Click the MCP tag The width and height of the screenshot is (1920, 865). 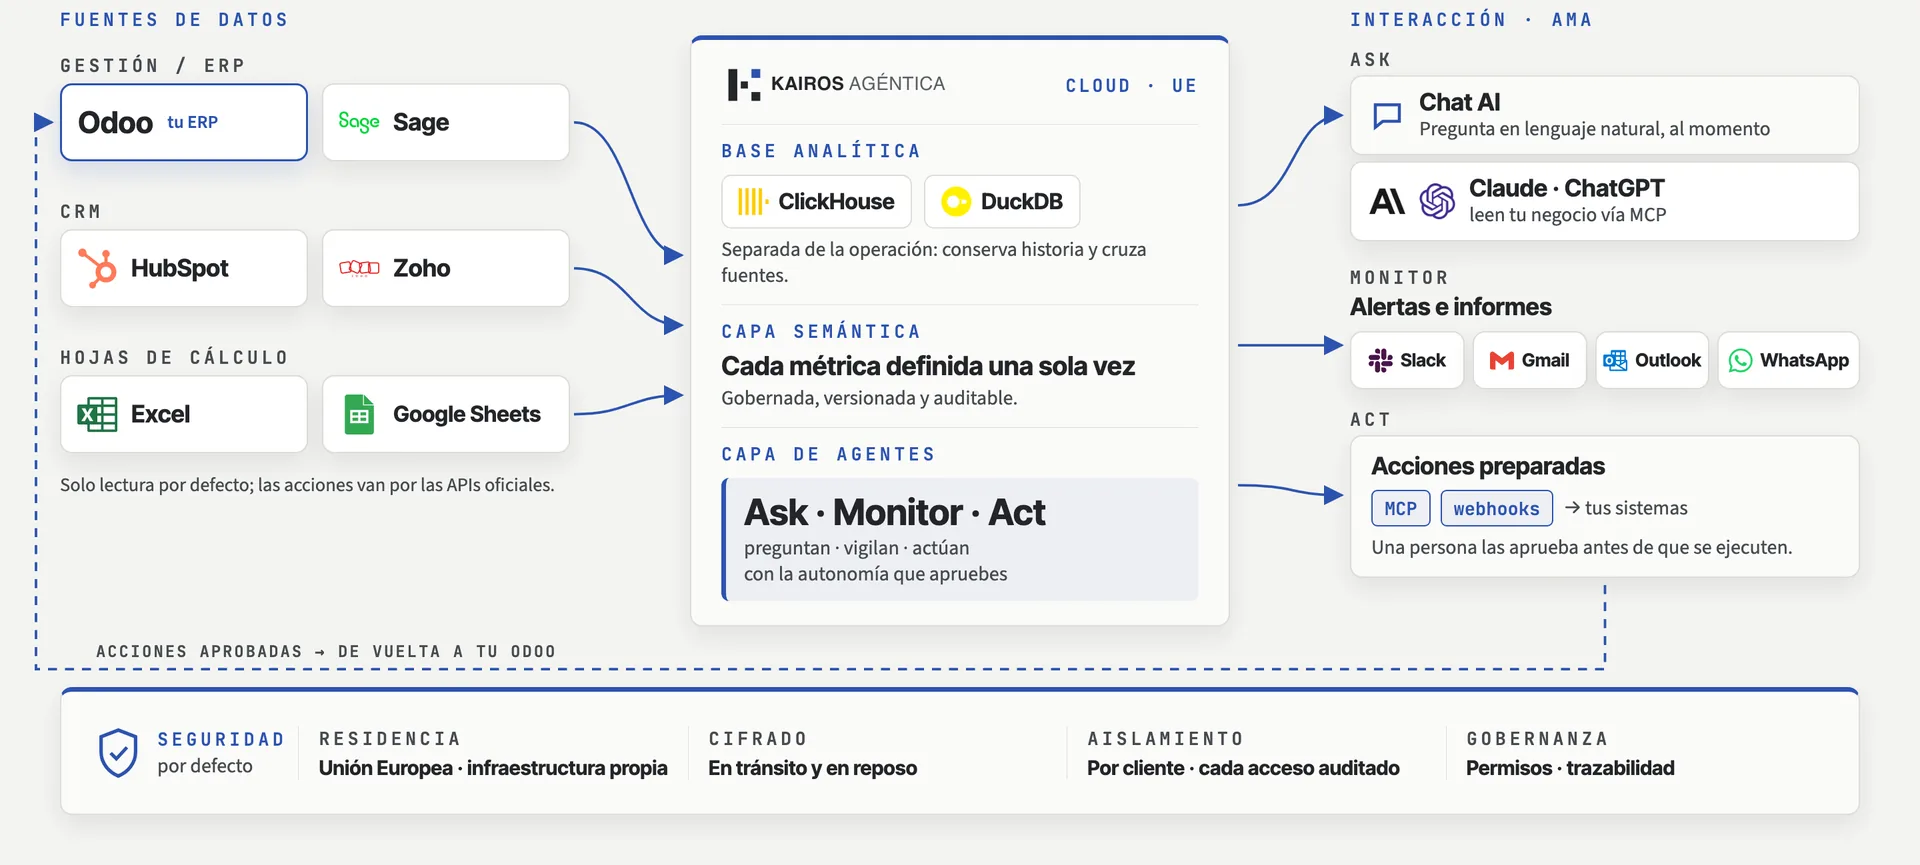pos(1401,508)
